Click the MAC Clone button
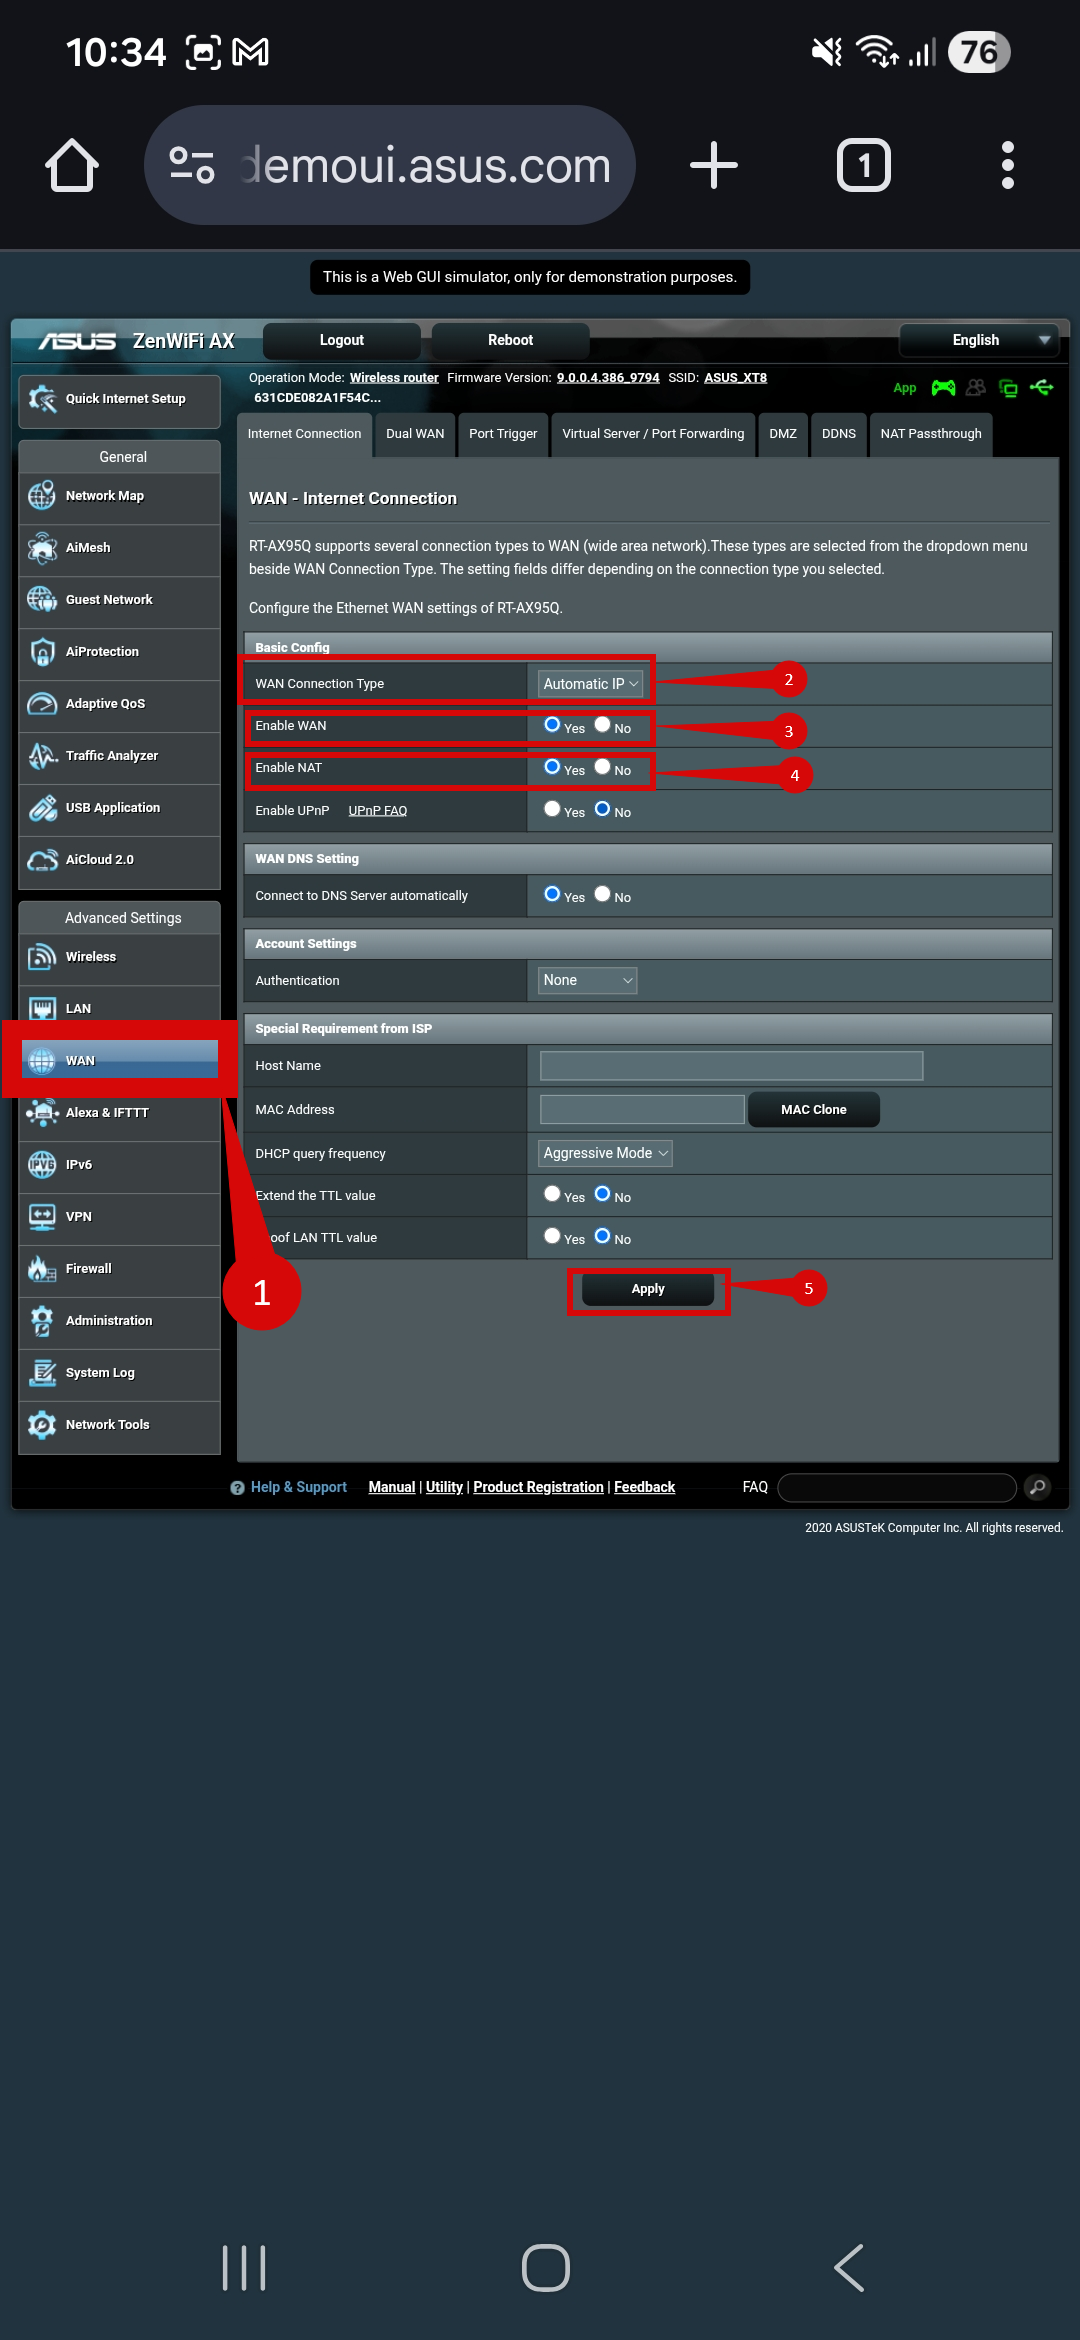1080x2340 pixels. [x=814, y=1110]
